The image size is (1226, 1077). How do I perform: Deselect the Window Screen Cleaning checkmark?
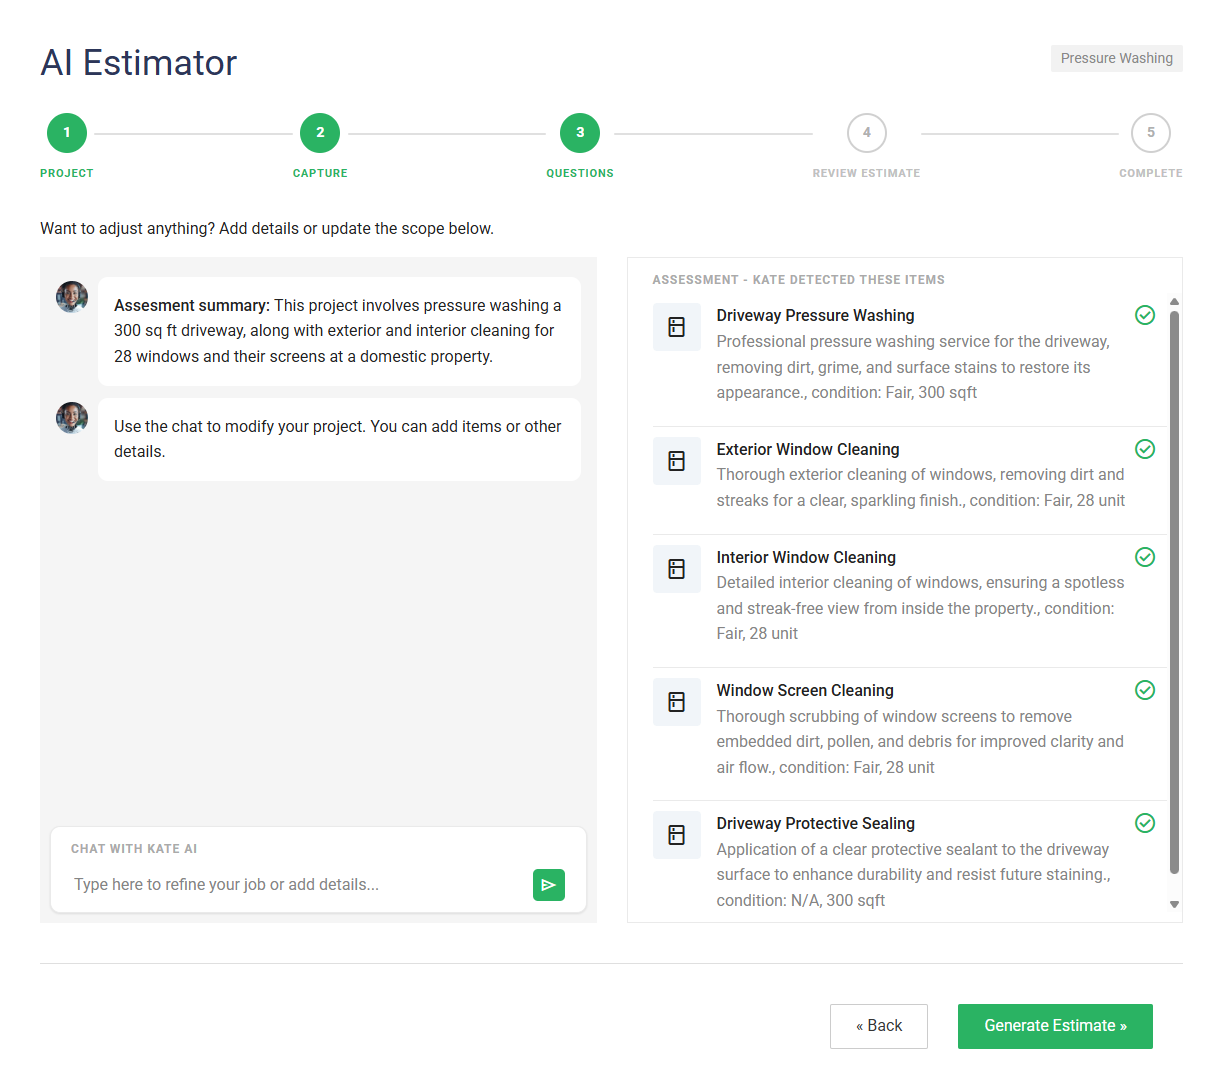click(x=1145, y=690)
